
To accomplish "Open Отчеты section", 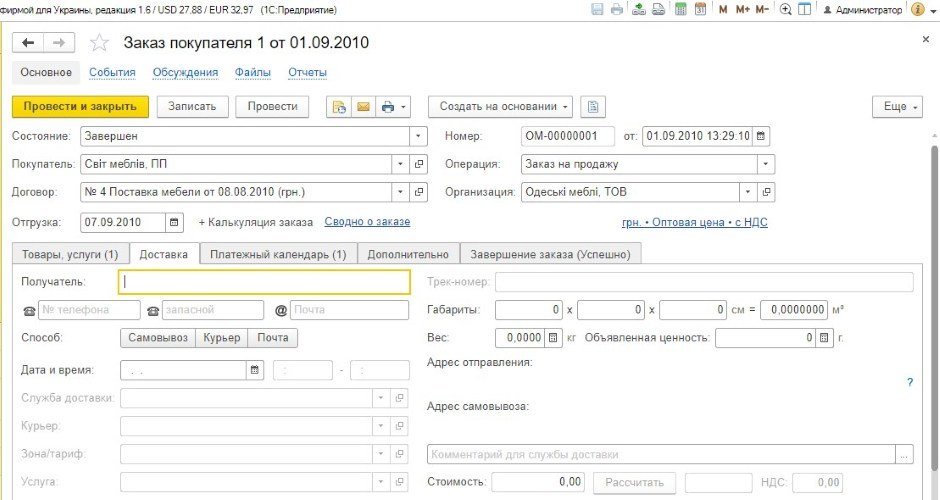I will tap(308, 73).
